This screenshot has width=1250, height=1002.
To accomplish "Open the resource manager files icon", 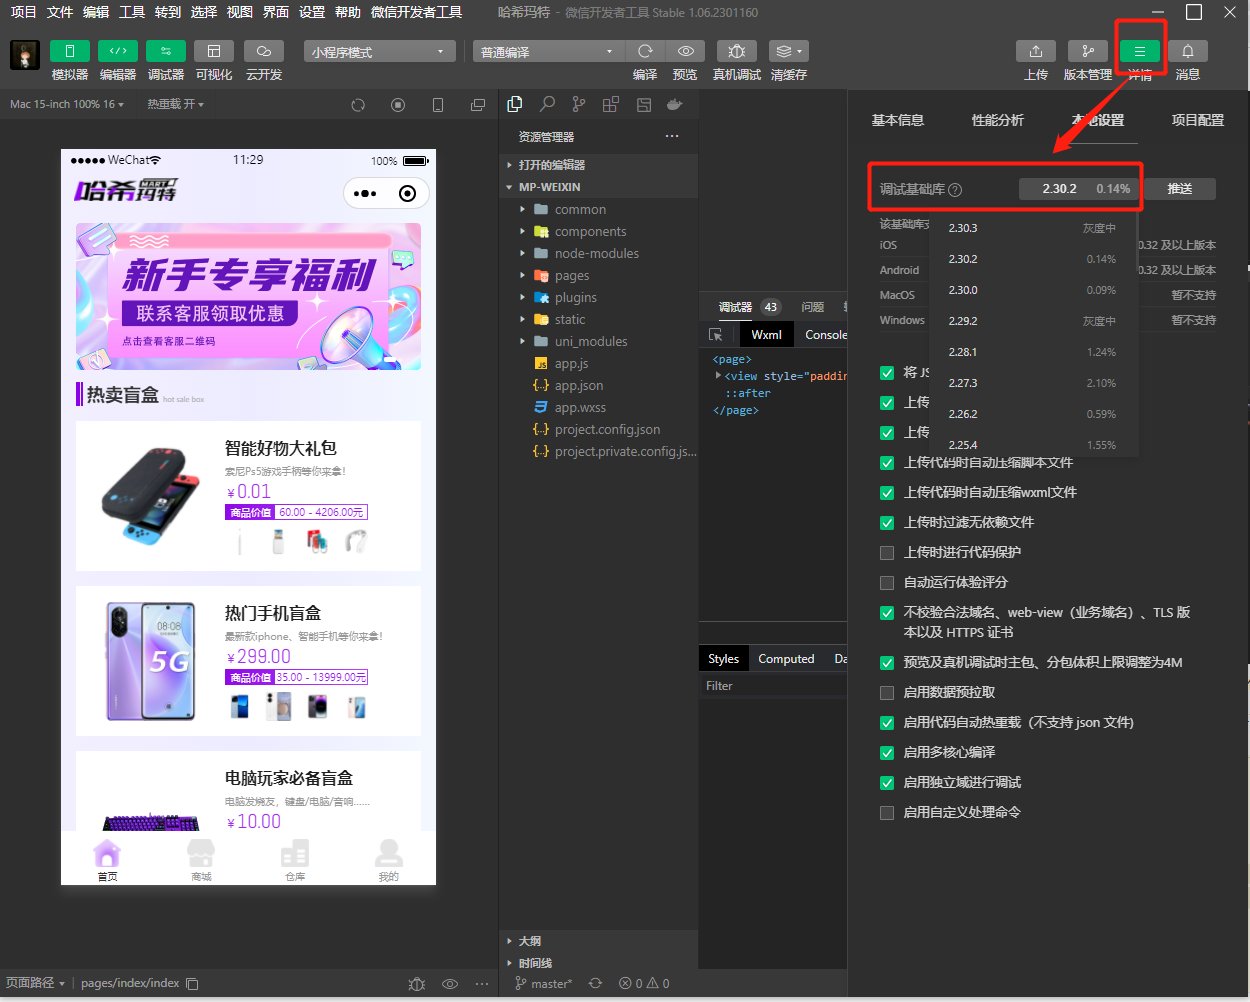I will click(515, 104).
